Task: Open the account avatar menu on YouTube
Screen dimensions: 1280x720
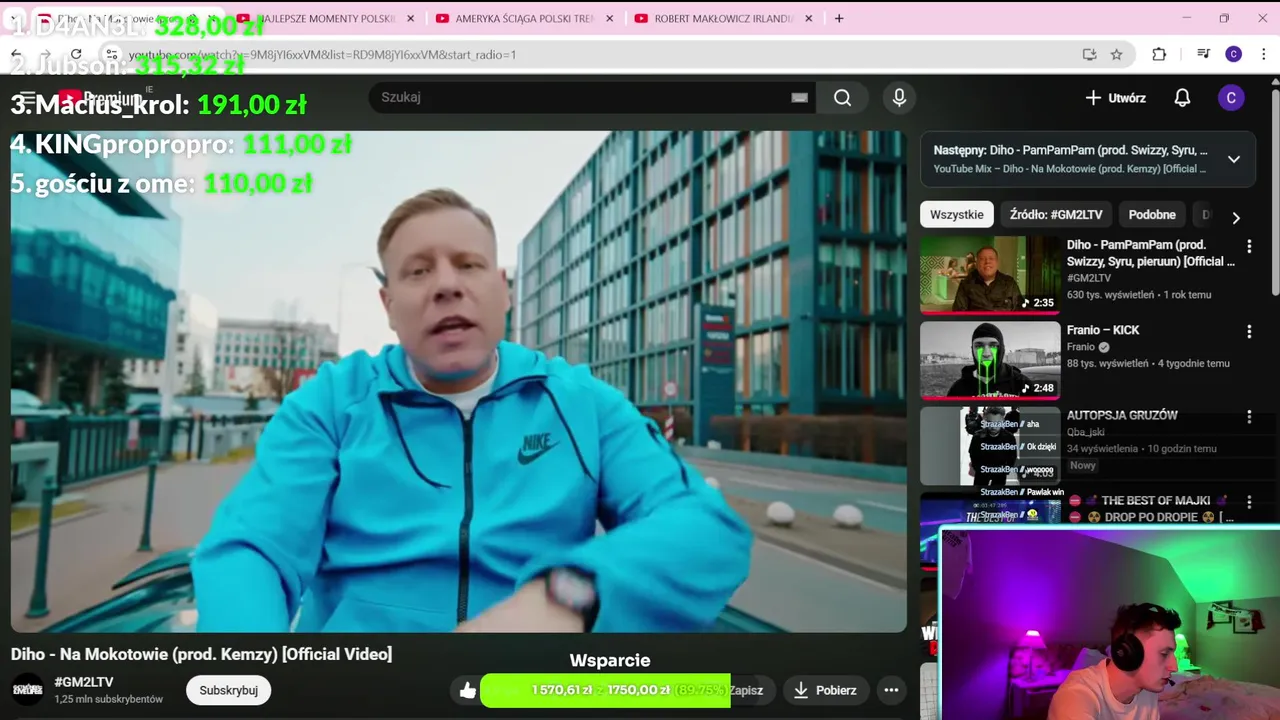Action: (x=1231, y=97)
